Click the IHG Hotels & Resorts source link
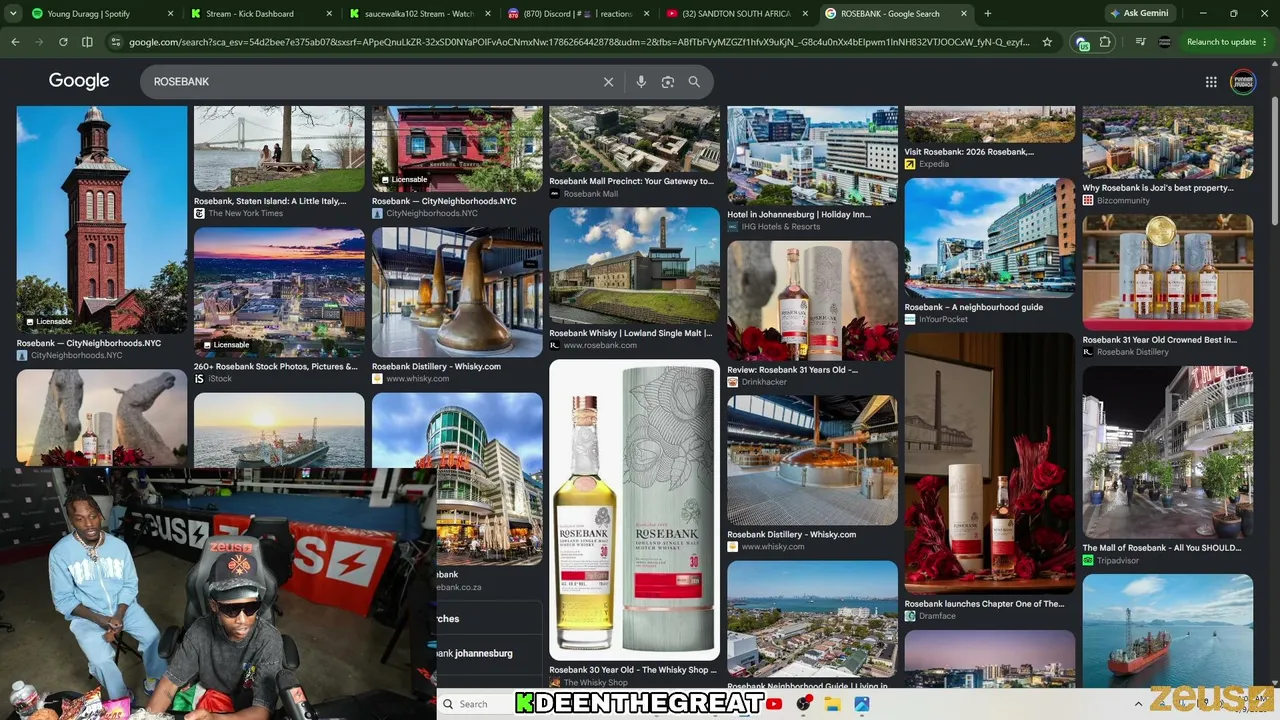This screenshot has width=1280, height=720. click(780, 227)
